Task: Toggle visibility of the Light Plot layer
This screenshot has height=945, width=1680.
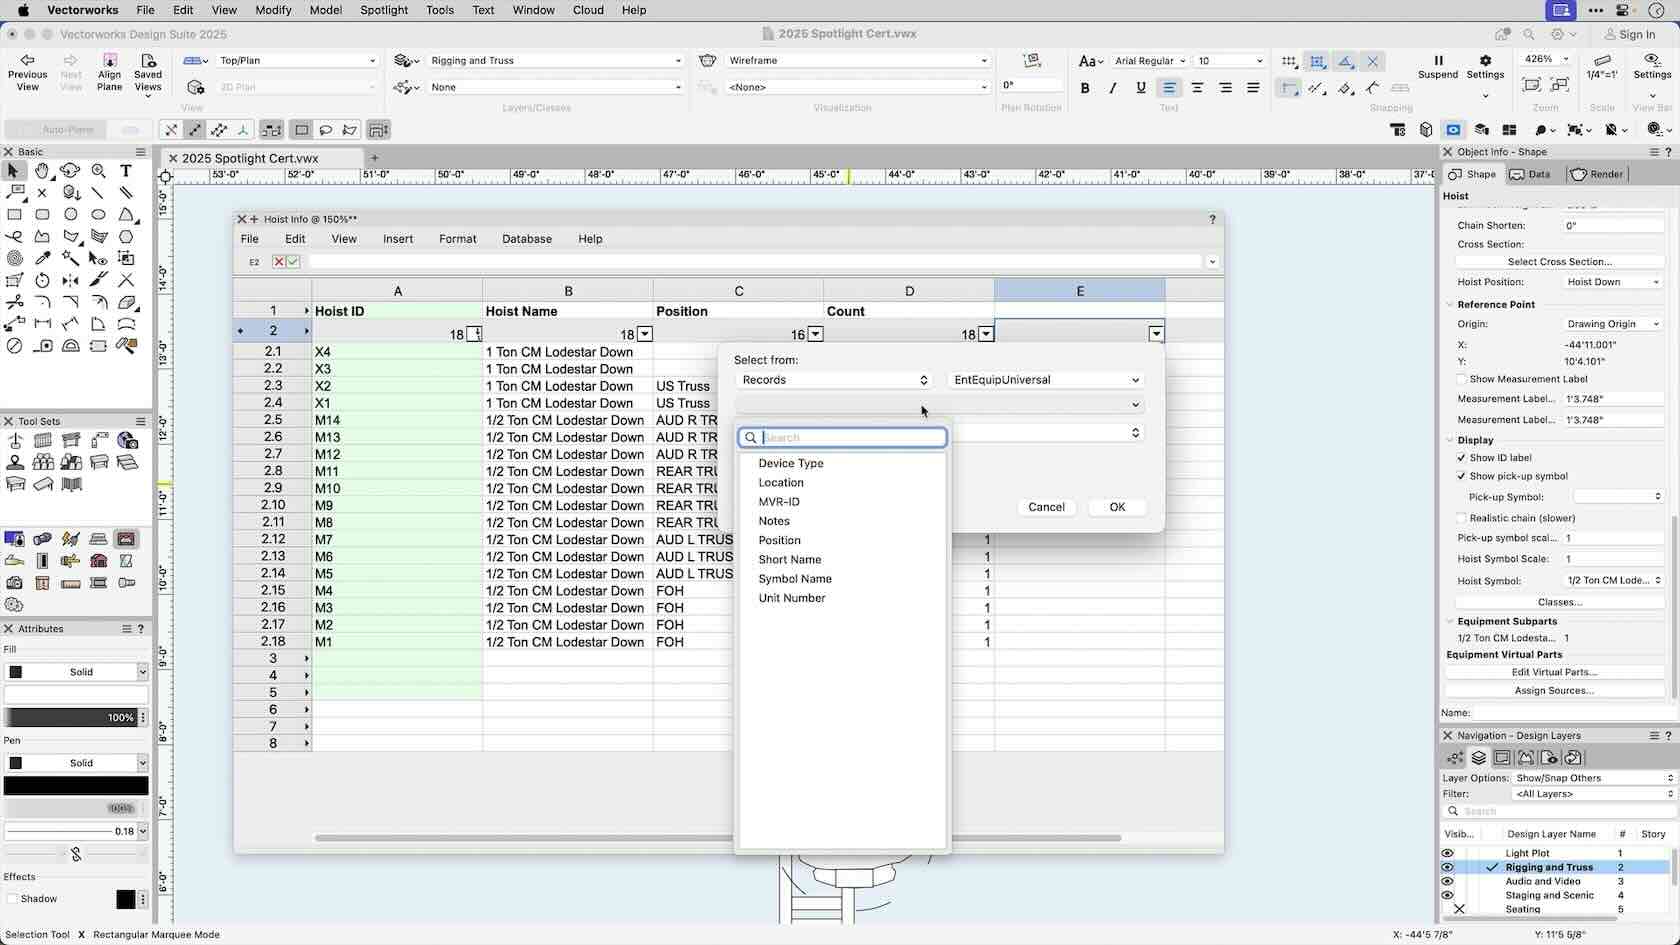Action: pos(1447,853)
